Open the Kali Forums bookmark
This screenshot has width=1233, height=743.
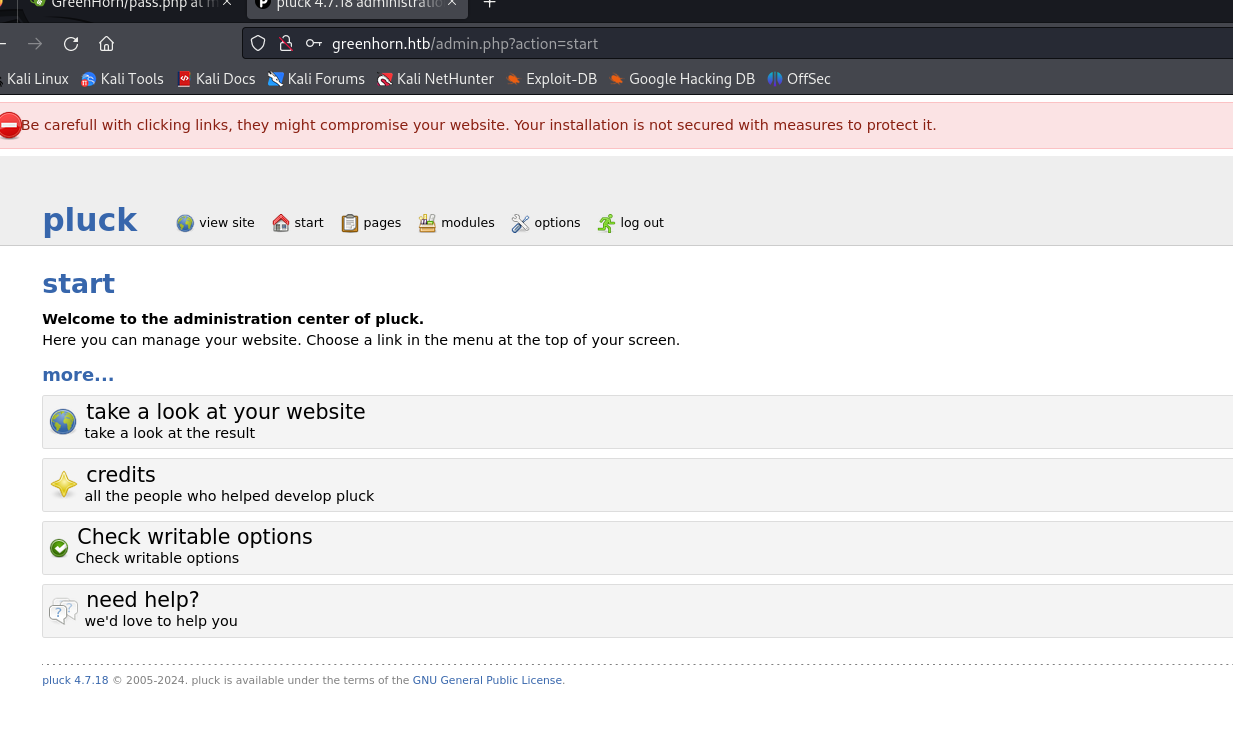(x=316, y=79)
